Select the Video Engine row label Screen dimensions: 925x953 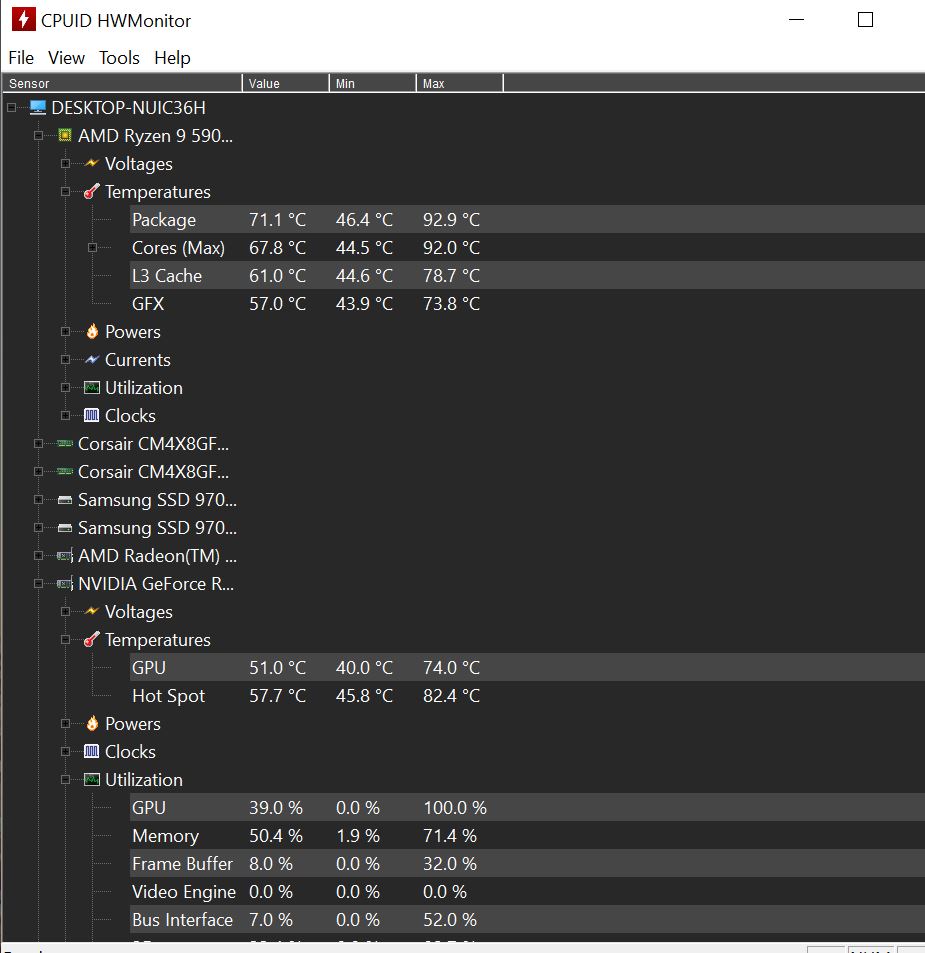[x=184, y=891]
